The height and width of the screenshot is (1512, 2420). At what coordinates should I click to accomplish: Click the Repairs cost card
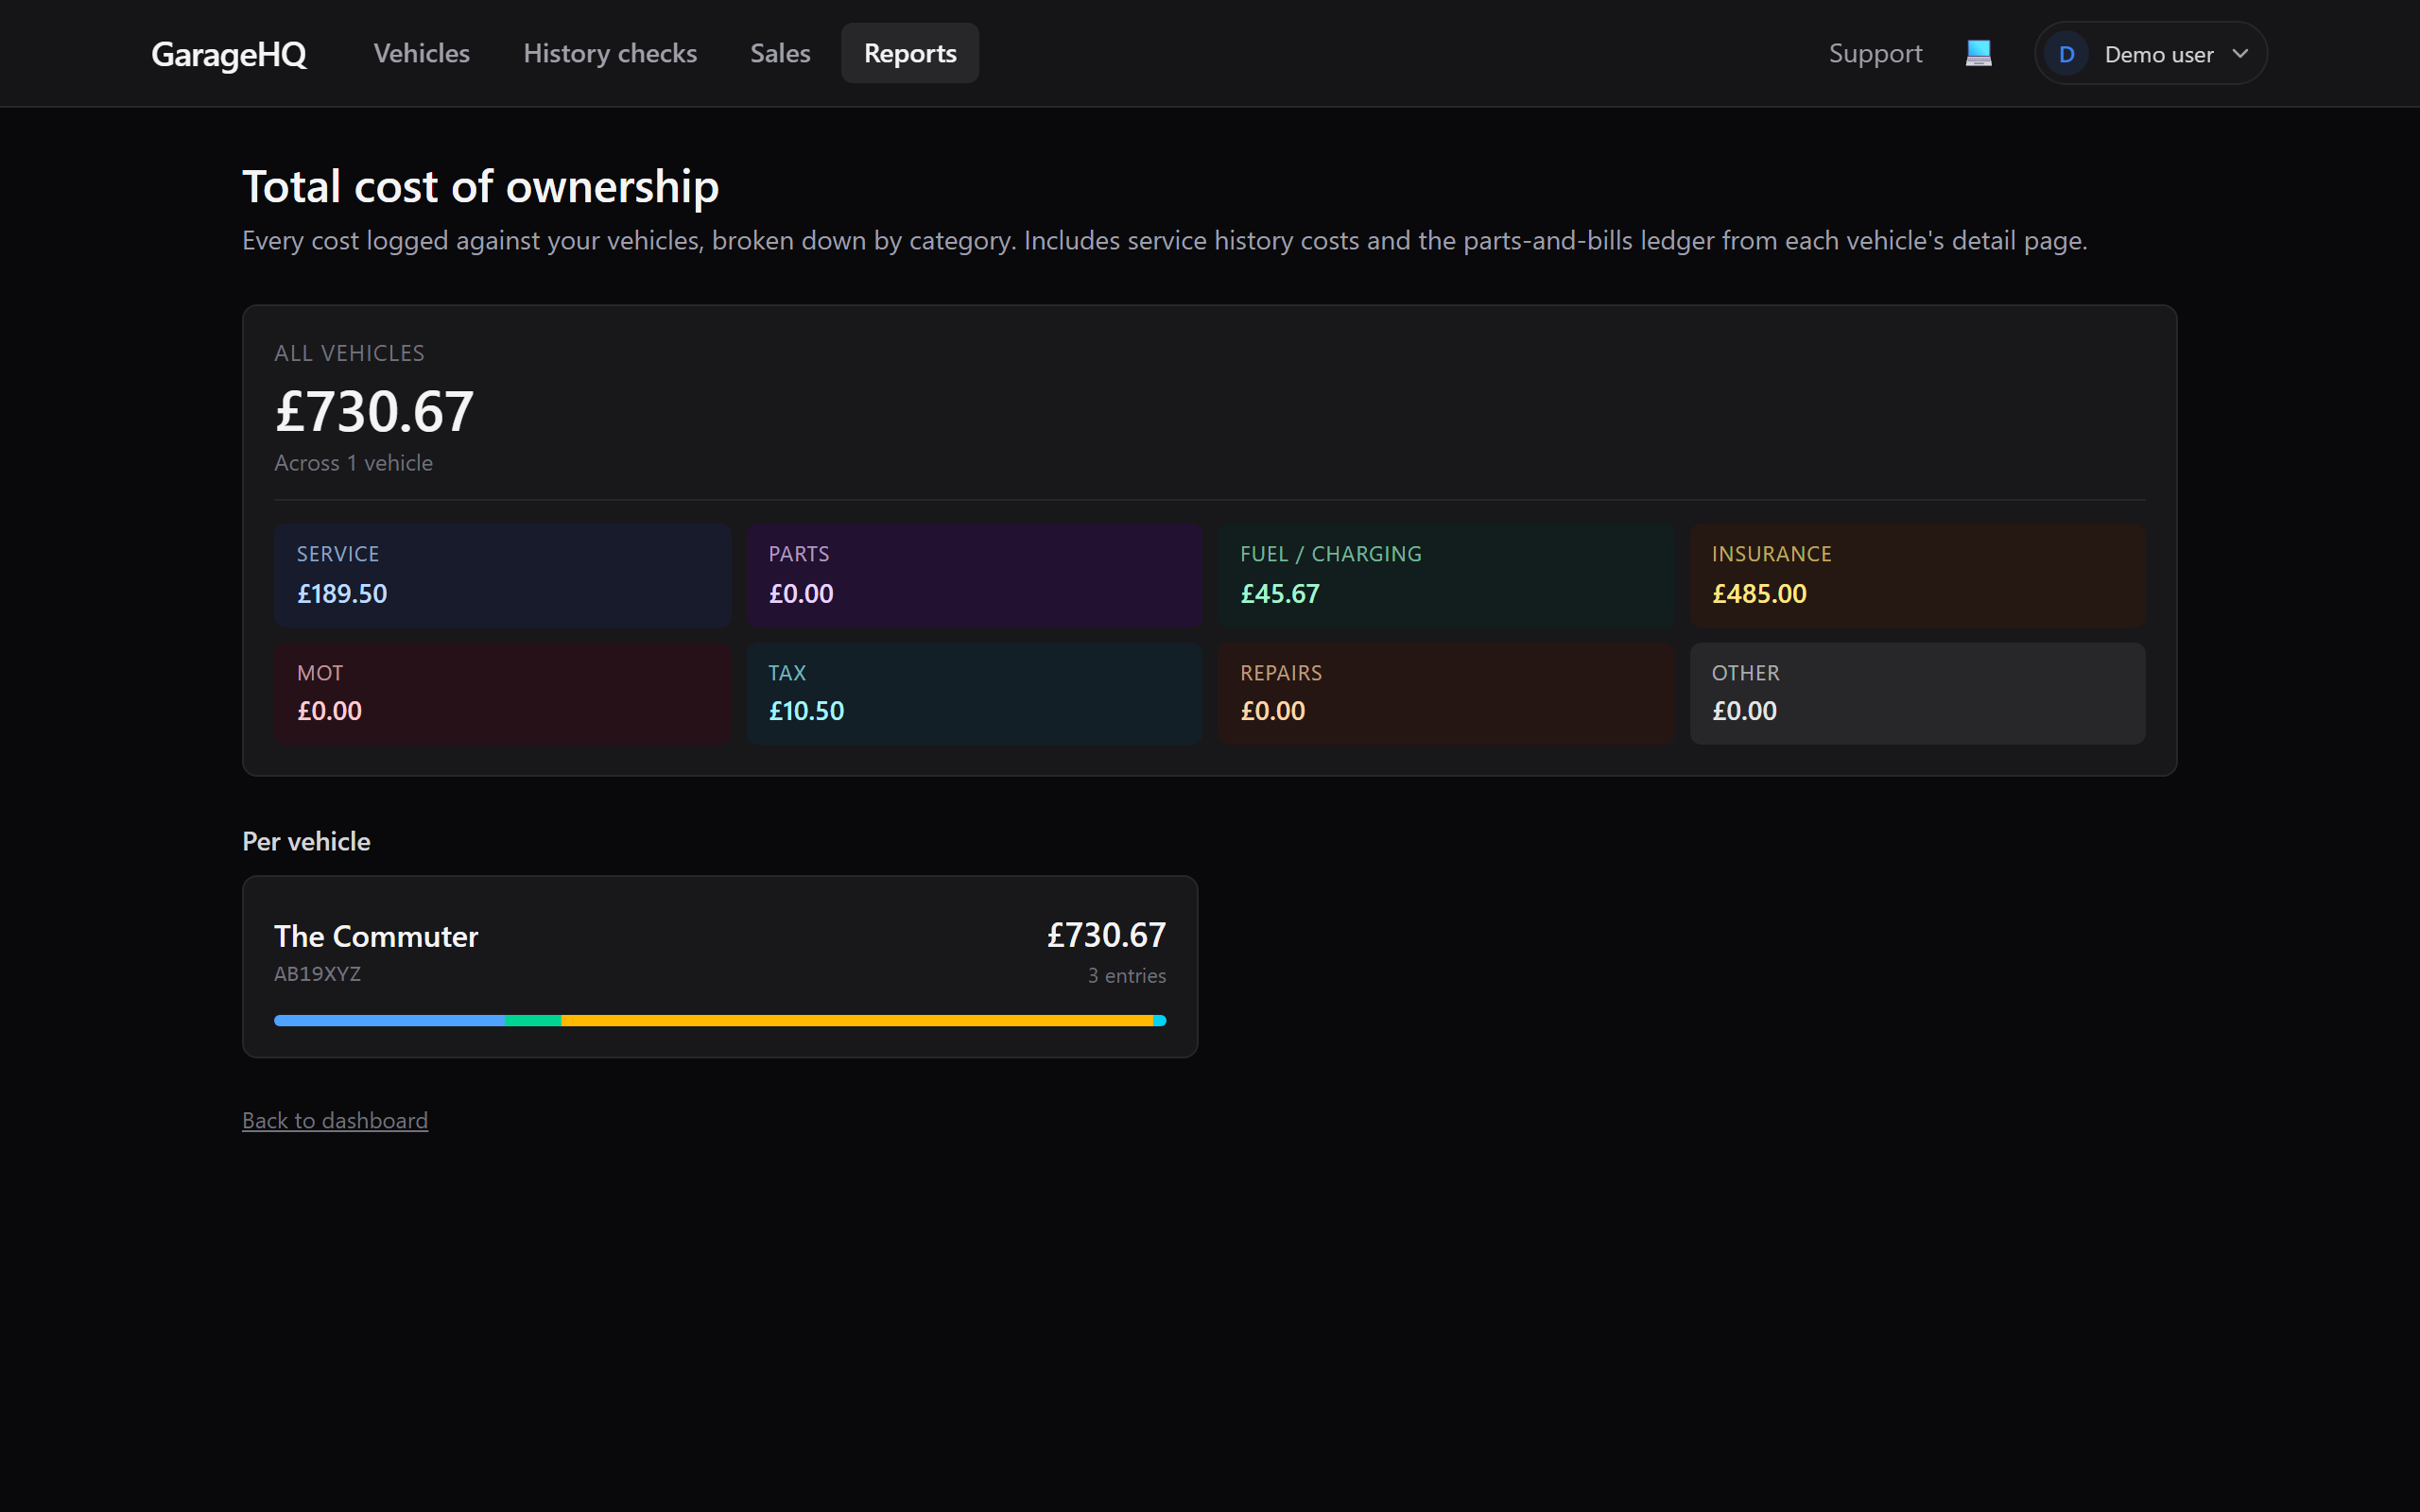(1446, 693)
